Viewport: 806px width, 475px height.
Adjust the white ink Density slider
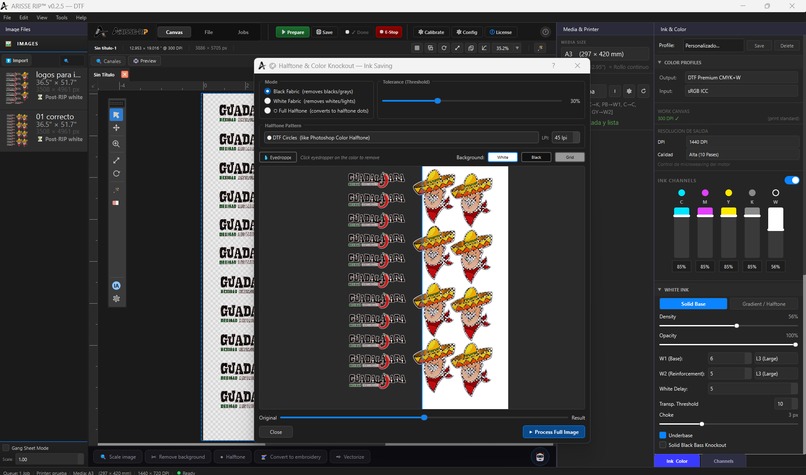(x=737, y=325)
